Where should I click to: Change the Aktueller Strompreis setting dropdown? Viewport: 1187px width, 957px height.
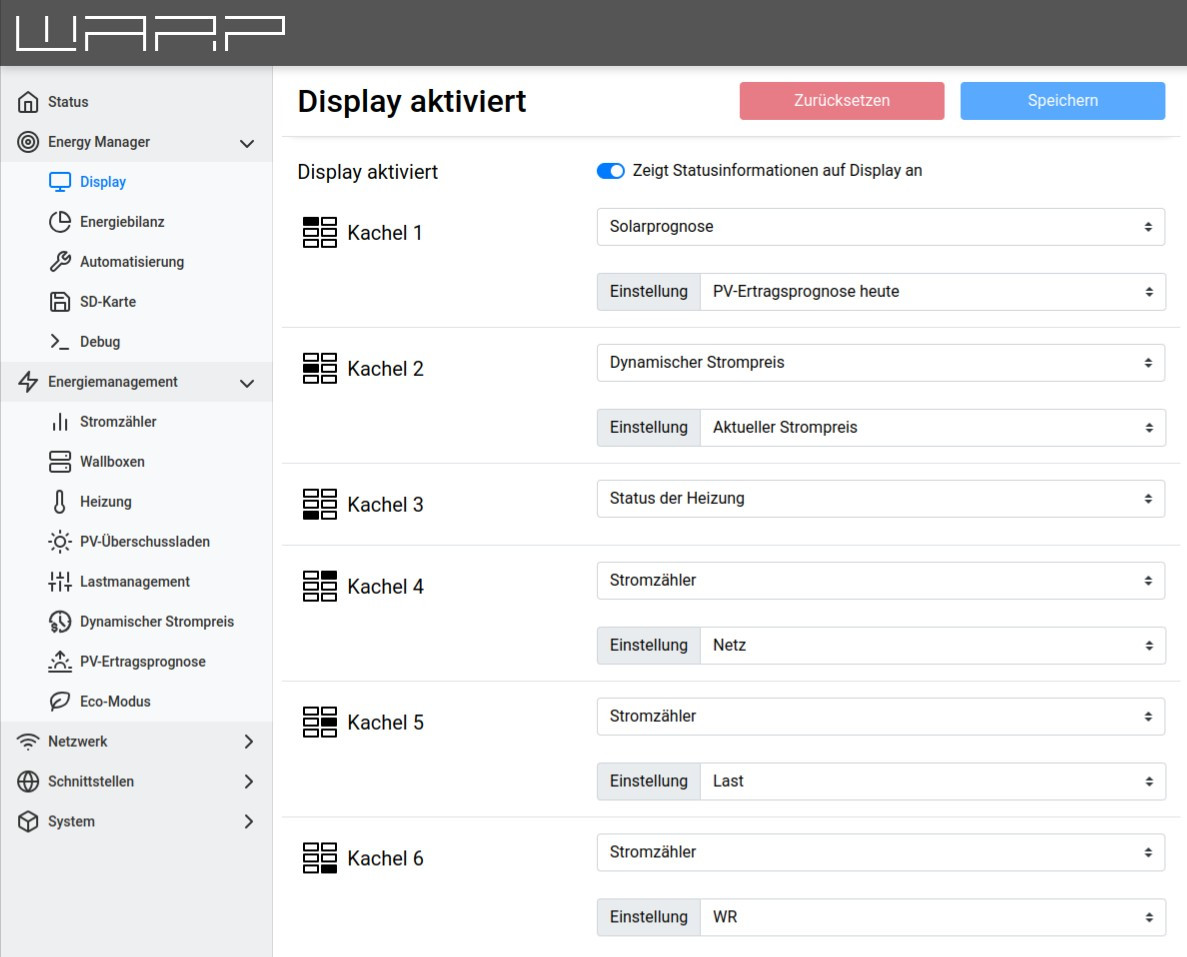pyautogui.click(x=932, y=428)
